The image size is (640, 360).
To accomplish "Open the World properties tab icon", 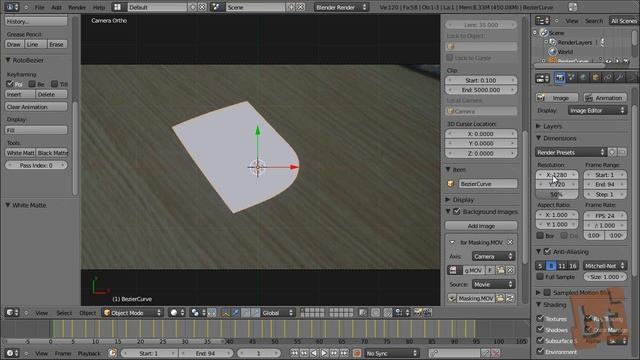I will point(584,78).
